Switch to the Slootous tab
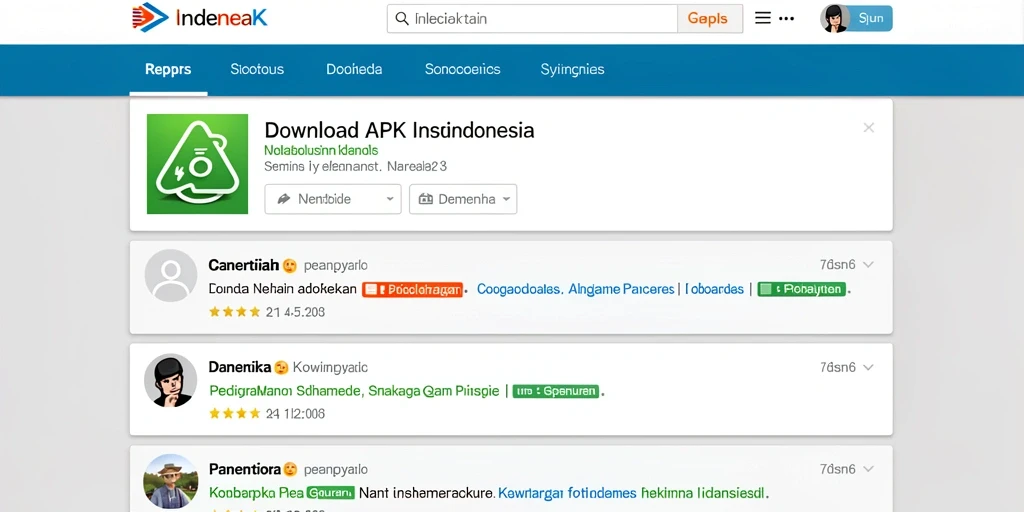The image size is (1024, 512). 257,69
